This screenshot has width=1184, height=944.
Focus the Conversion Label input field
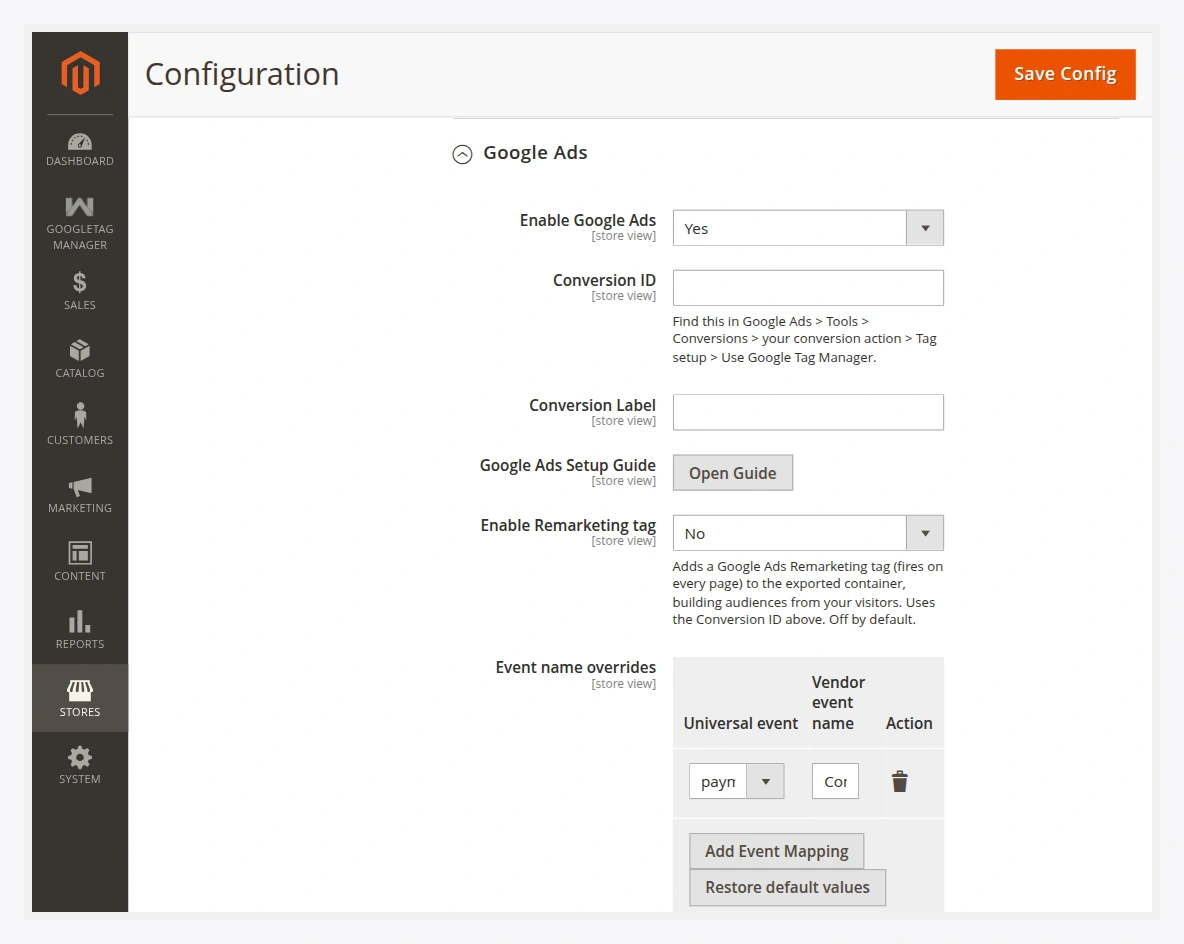click(x=808, y=412)
